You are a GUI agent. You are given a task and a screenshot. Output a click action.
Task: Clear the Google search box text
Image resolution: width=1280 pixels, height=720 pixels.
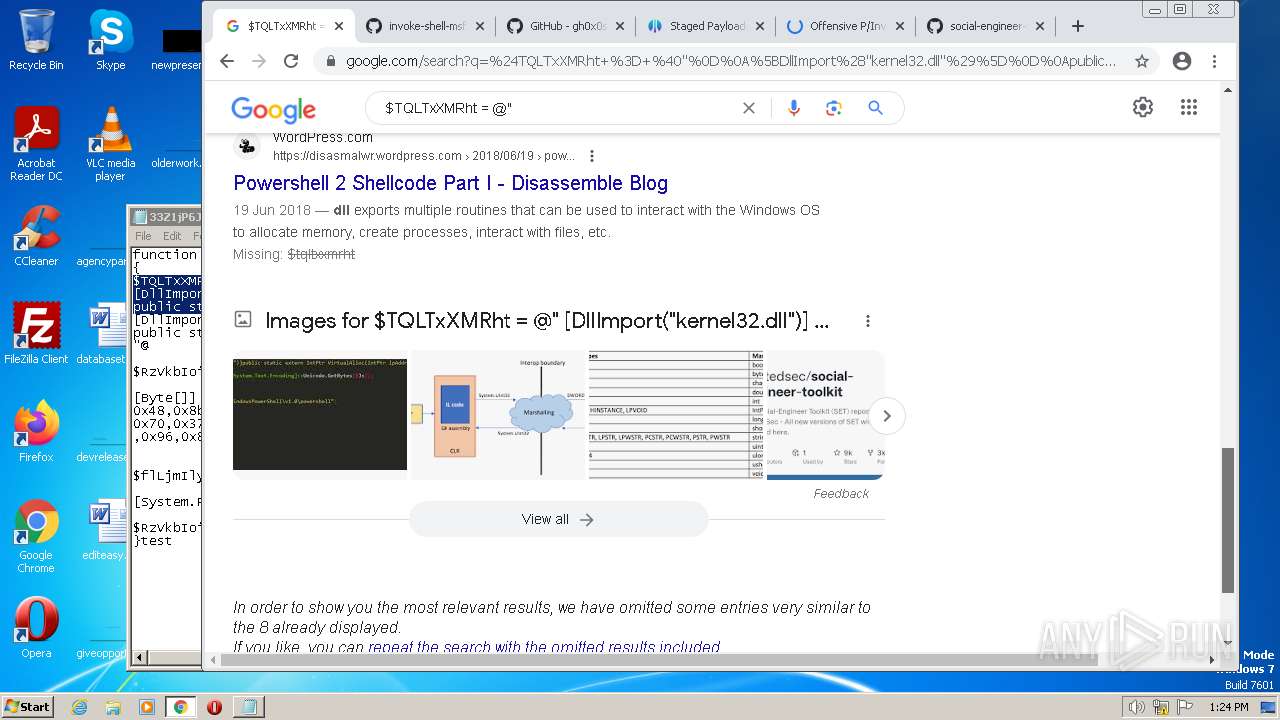[748, 108]
